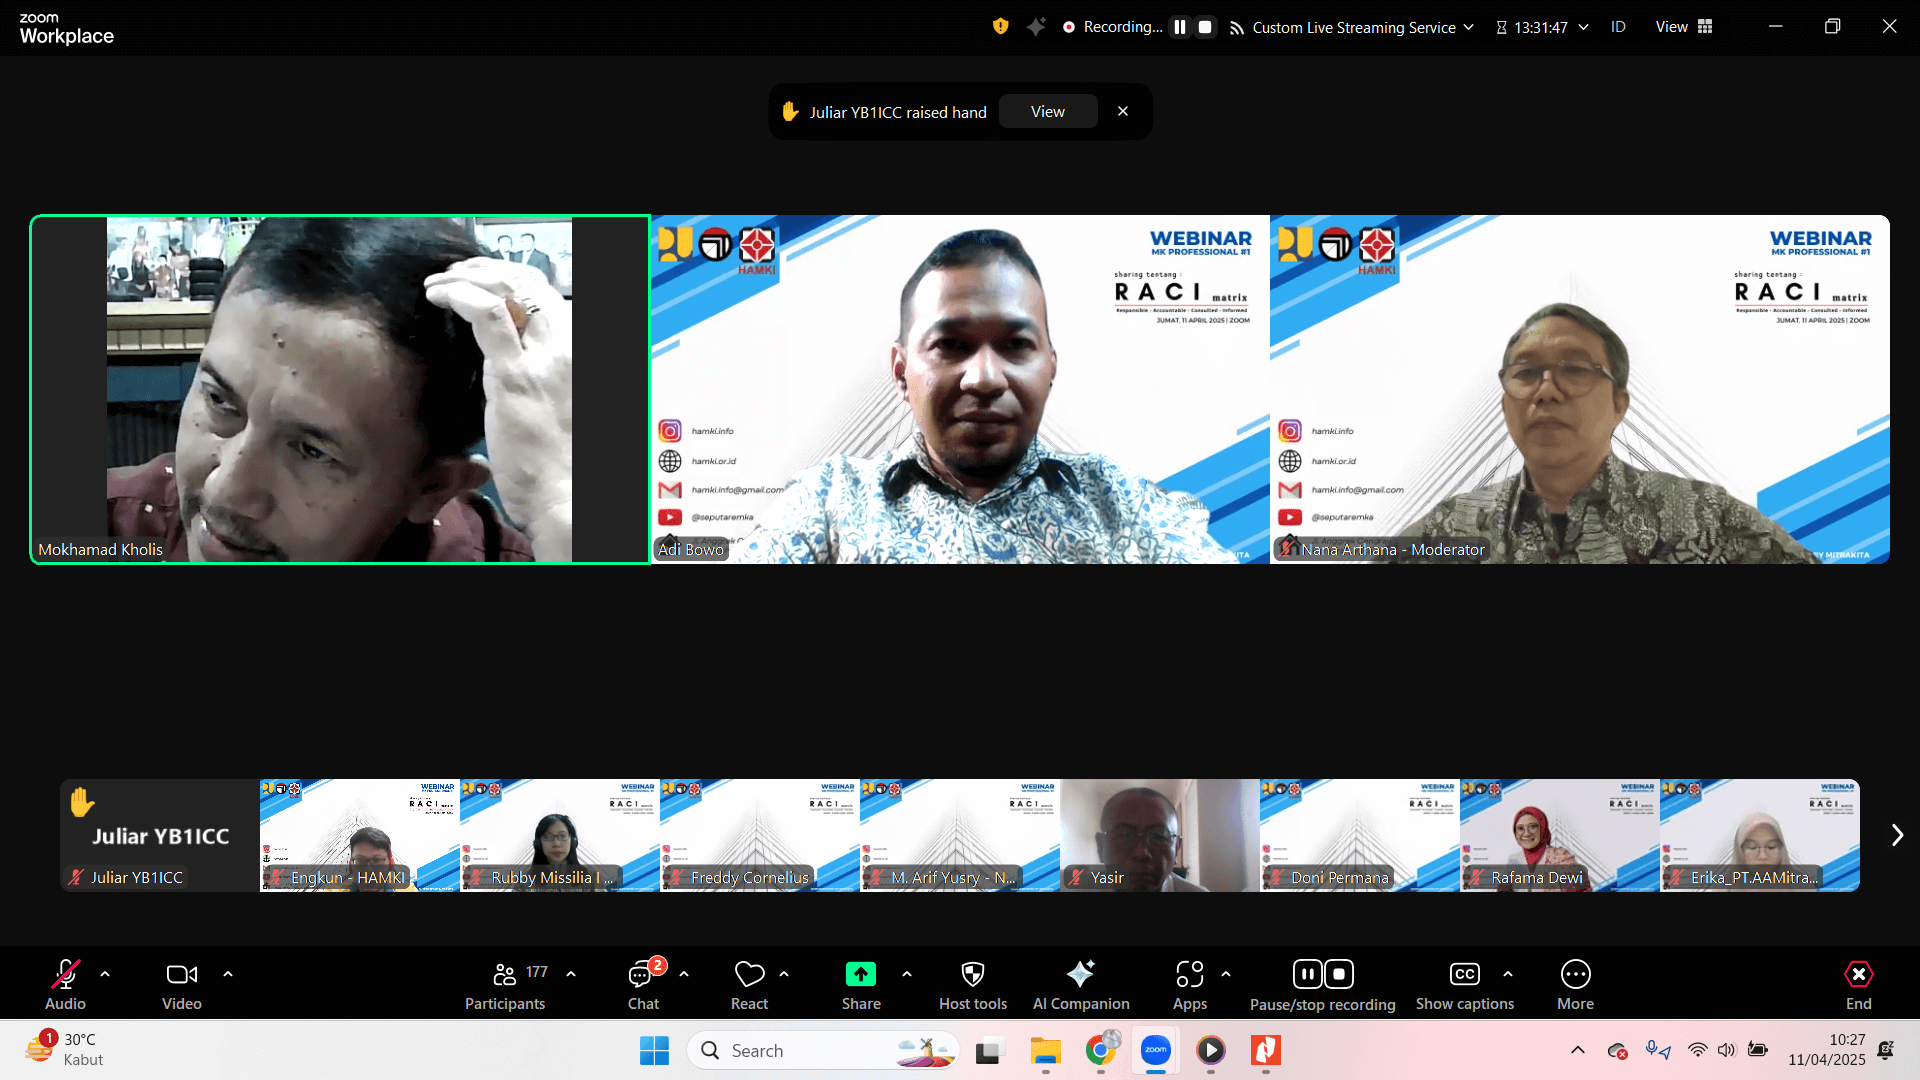Open the More options ellipsis

1575,974
